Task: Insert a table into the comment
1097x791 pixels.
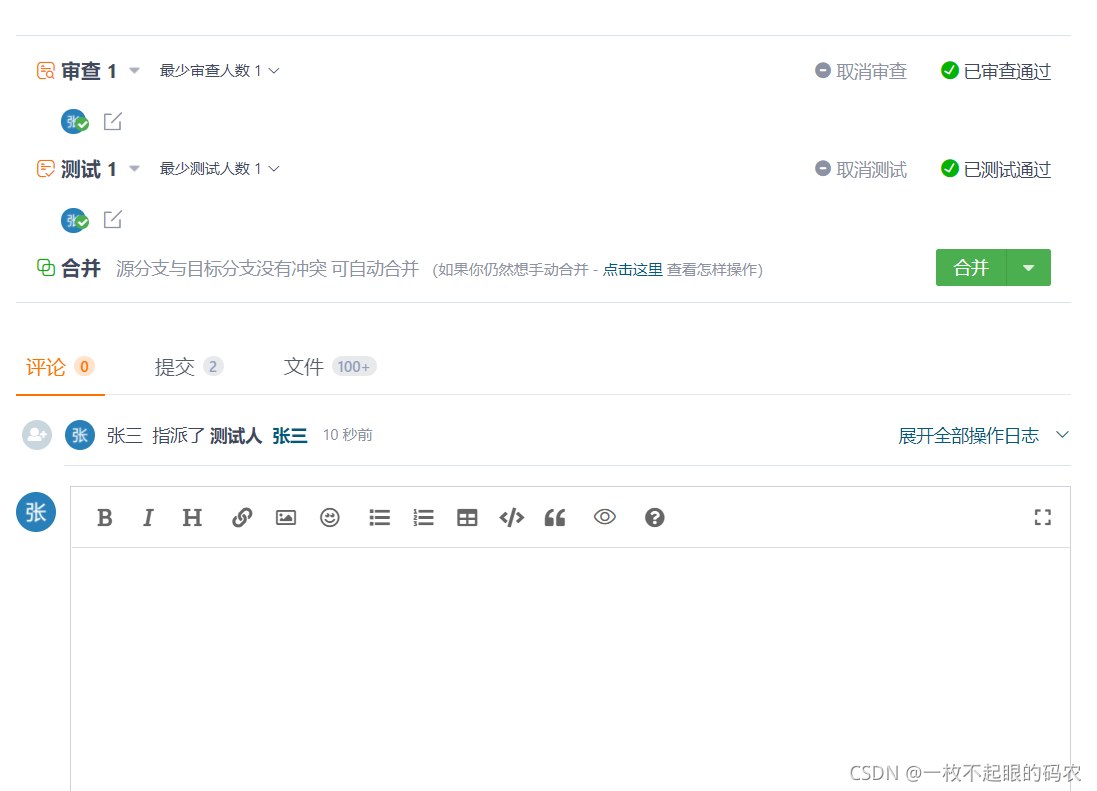Action: pos(466,517)
